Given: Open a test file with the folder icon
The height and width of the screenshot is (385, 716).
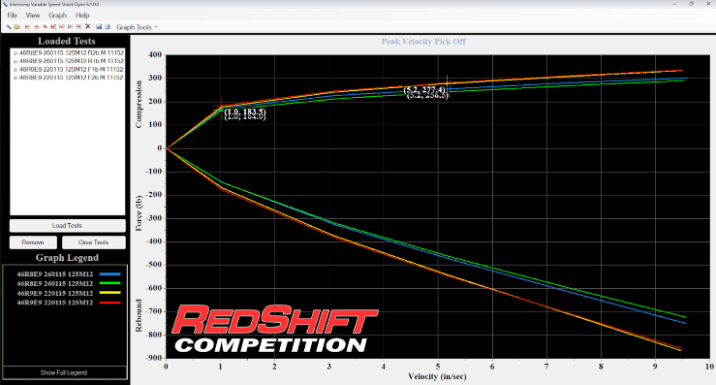Looking at the screenshot, I should pos(17,27).
